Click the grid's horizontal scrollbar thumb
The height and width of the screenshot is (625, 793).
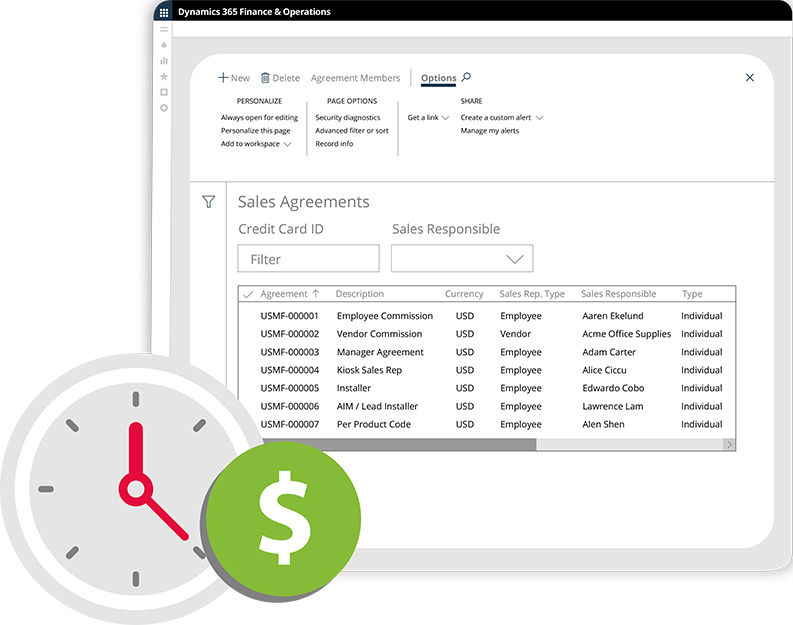tap(400, 444)
